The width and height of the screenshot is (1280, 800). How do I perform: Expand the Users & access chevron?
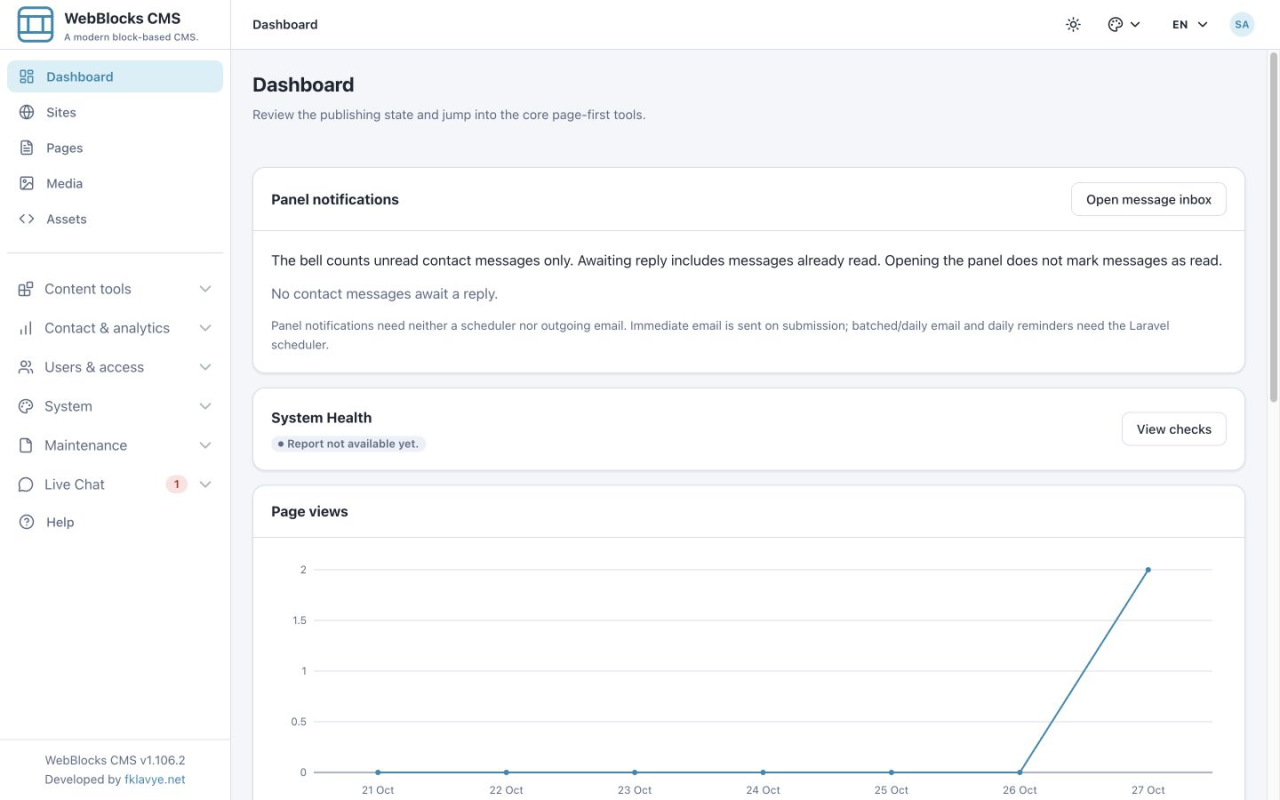point(205,367)
